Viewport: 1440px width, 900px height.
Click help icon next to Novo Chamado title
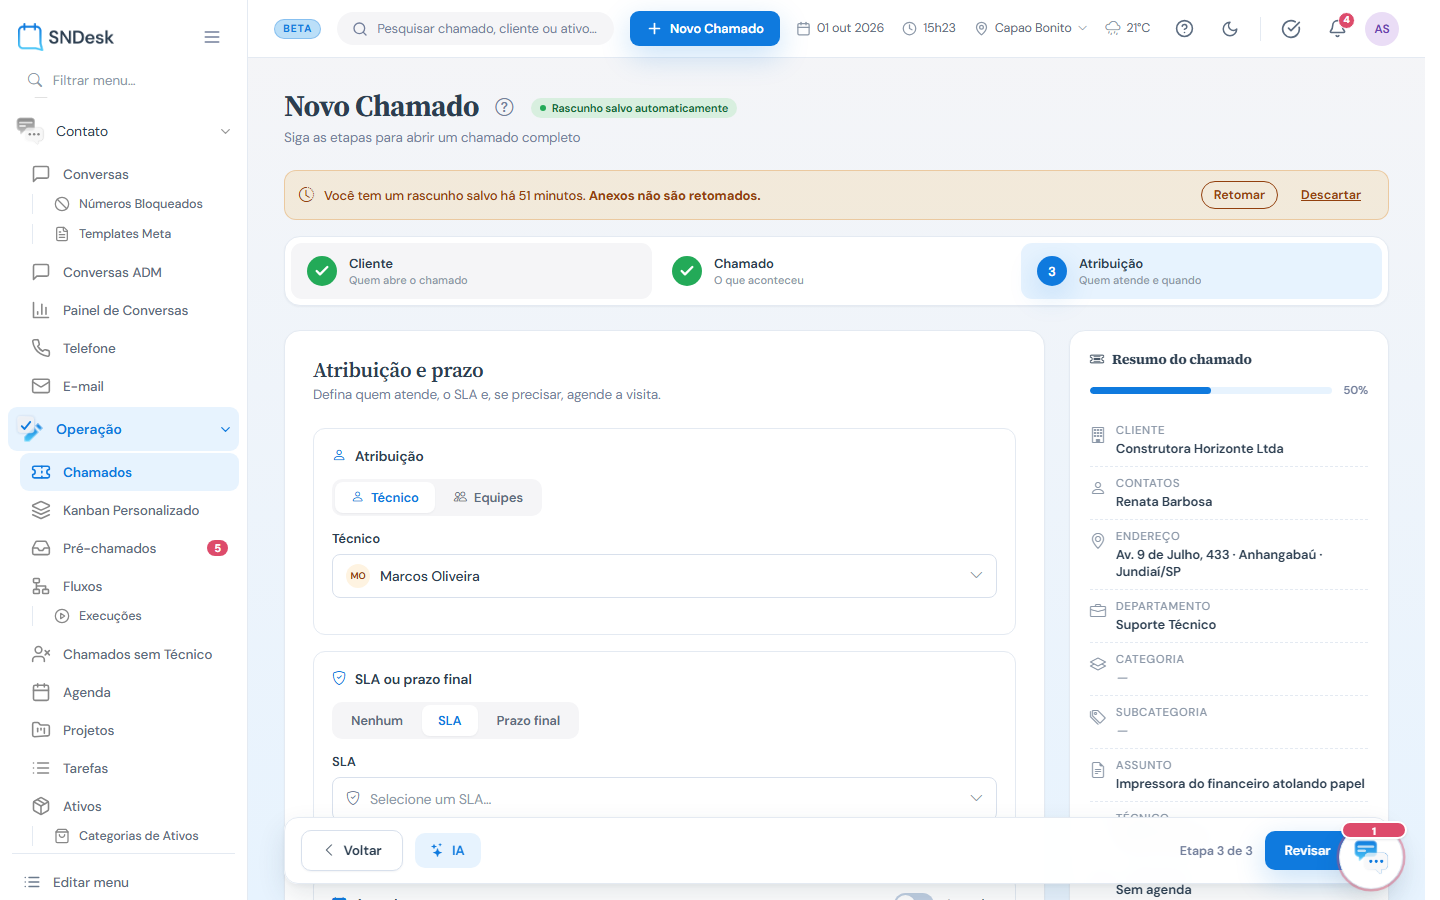coord(505,107)
